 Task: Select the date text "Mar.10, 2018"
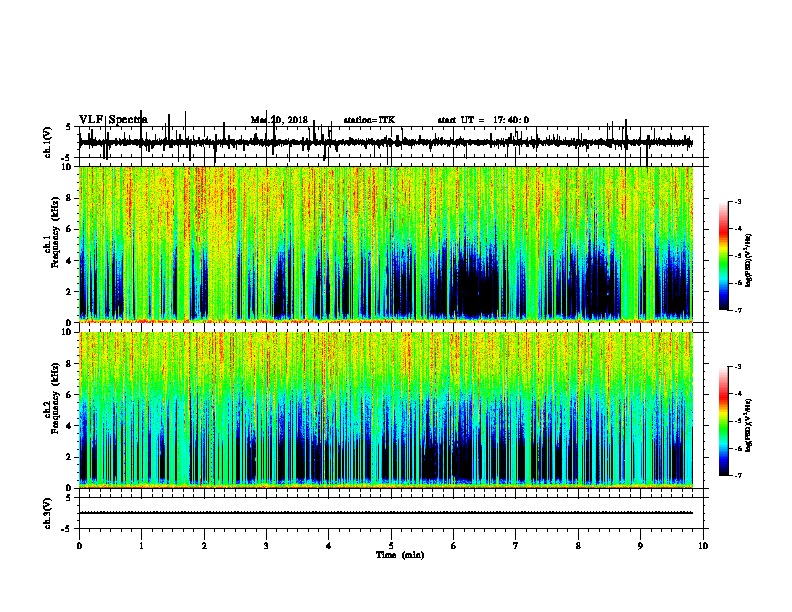[x=279, y=120]
